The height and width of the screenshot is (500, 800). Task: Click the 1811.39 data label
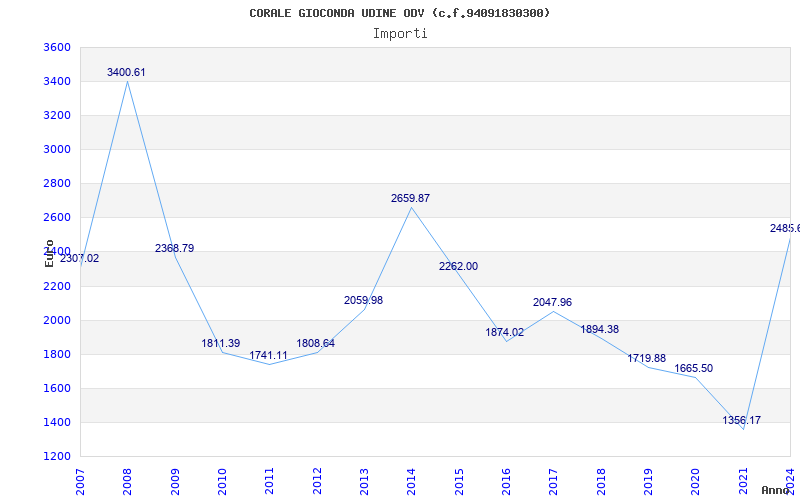tap(220, 343)
